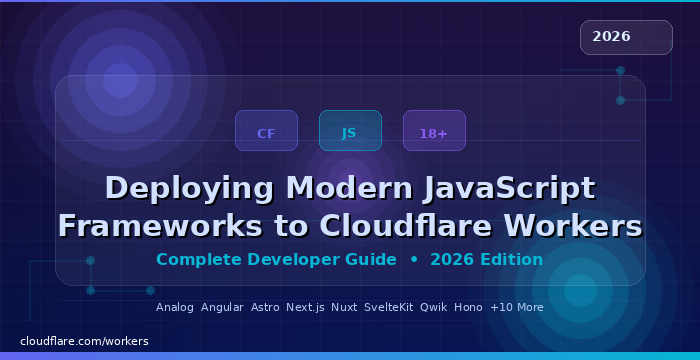
Task: Click the headline line 'Frameworks to Cloudflare Workers'
Action: [x=350, y=226]
